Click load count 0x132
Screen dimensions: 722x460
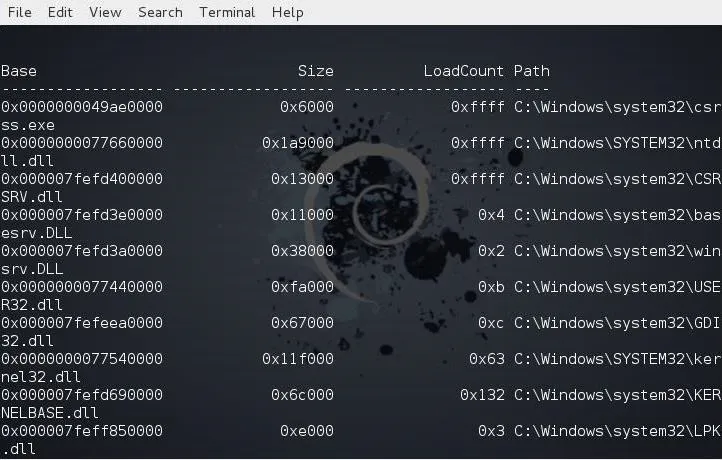tap(482, 395)
